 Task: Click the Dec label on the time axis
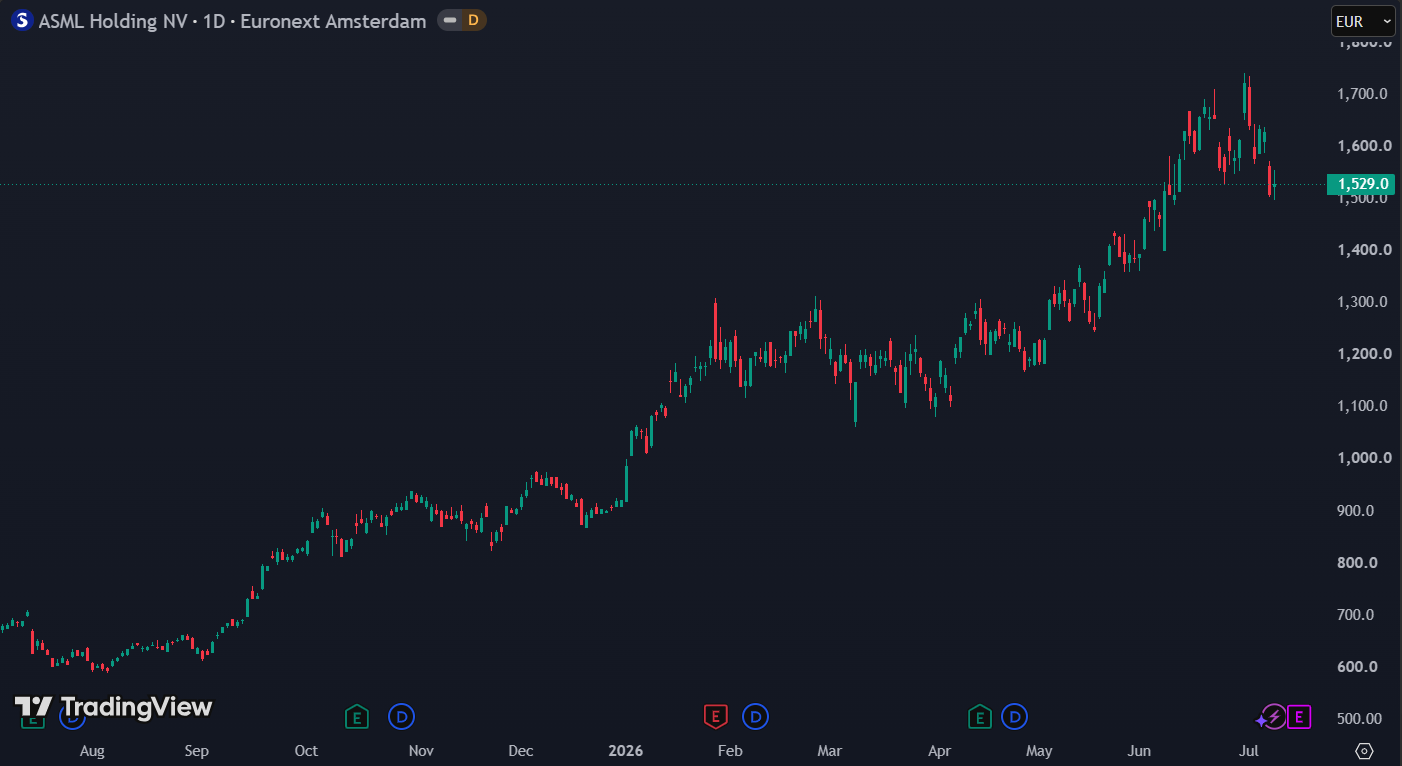(521, 751)
